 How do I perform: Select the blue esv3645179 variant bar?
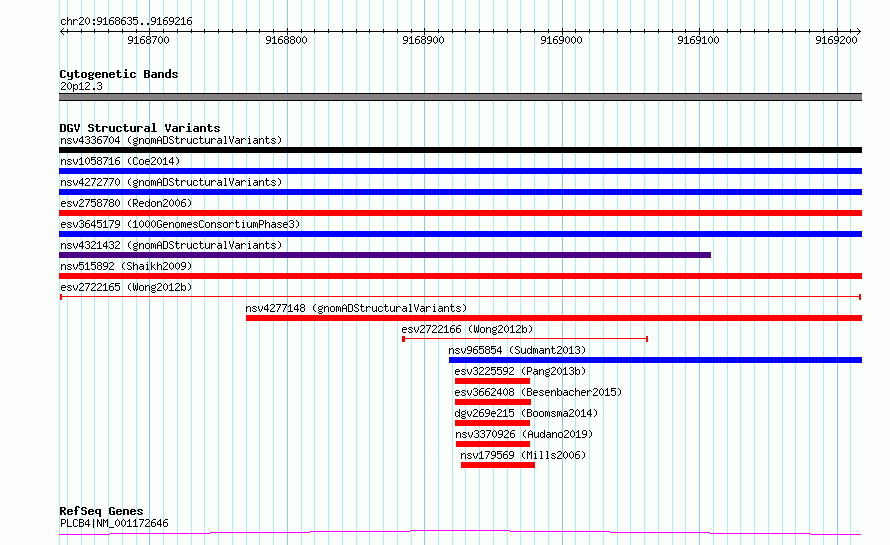[x=460, y=234]
